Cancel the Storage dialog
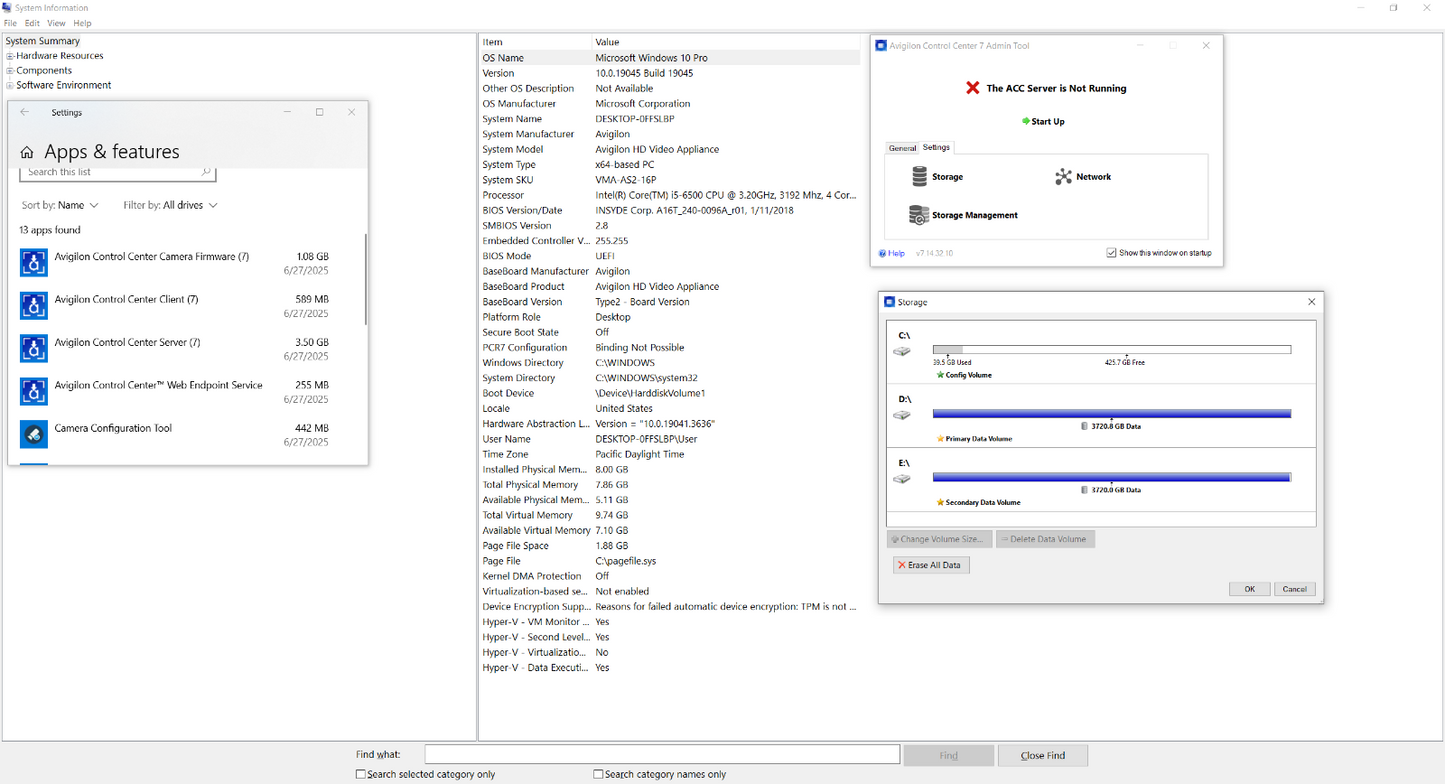1445x784 pixels. point(1294,589)
